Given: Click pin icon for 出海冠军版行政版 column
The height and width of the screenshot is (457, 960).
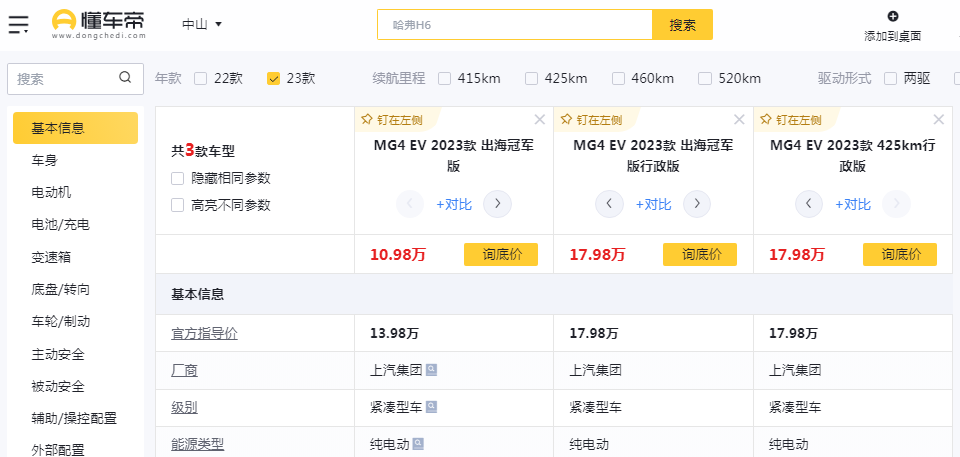Looking at the screenshot, I should click(x=566, y=119).
